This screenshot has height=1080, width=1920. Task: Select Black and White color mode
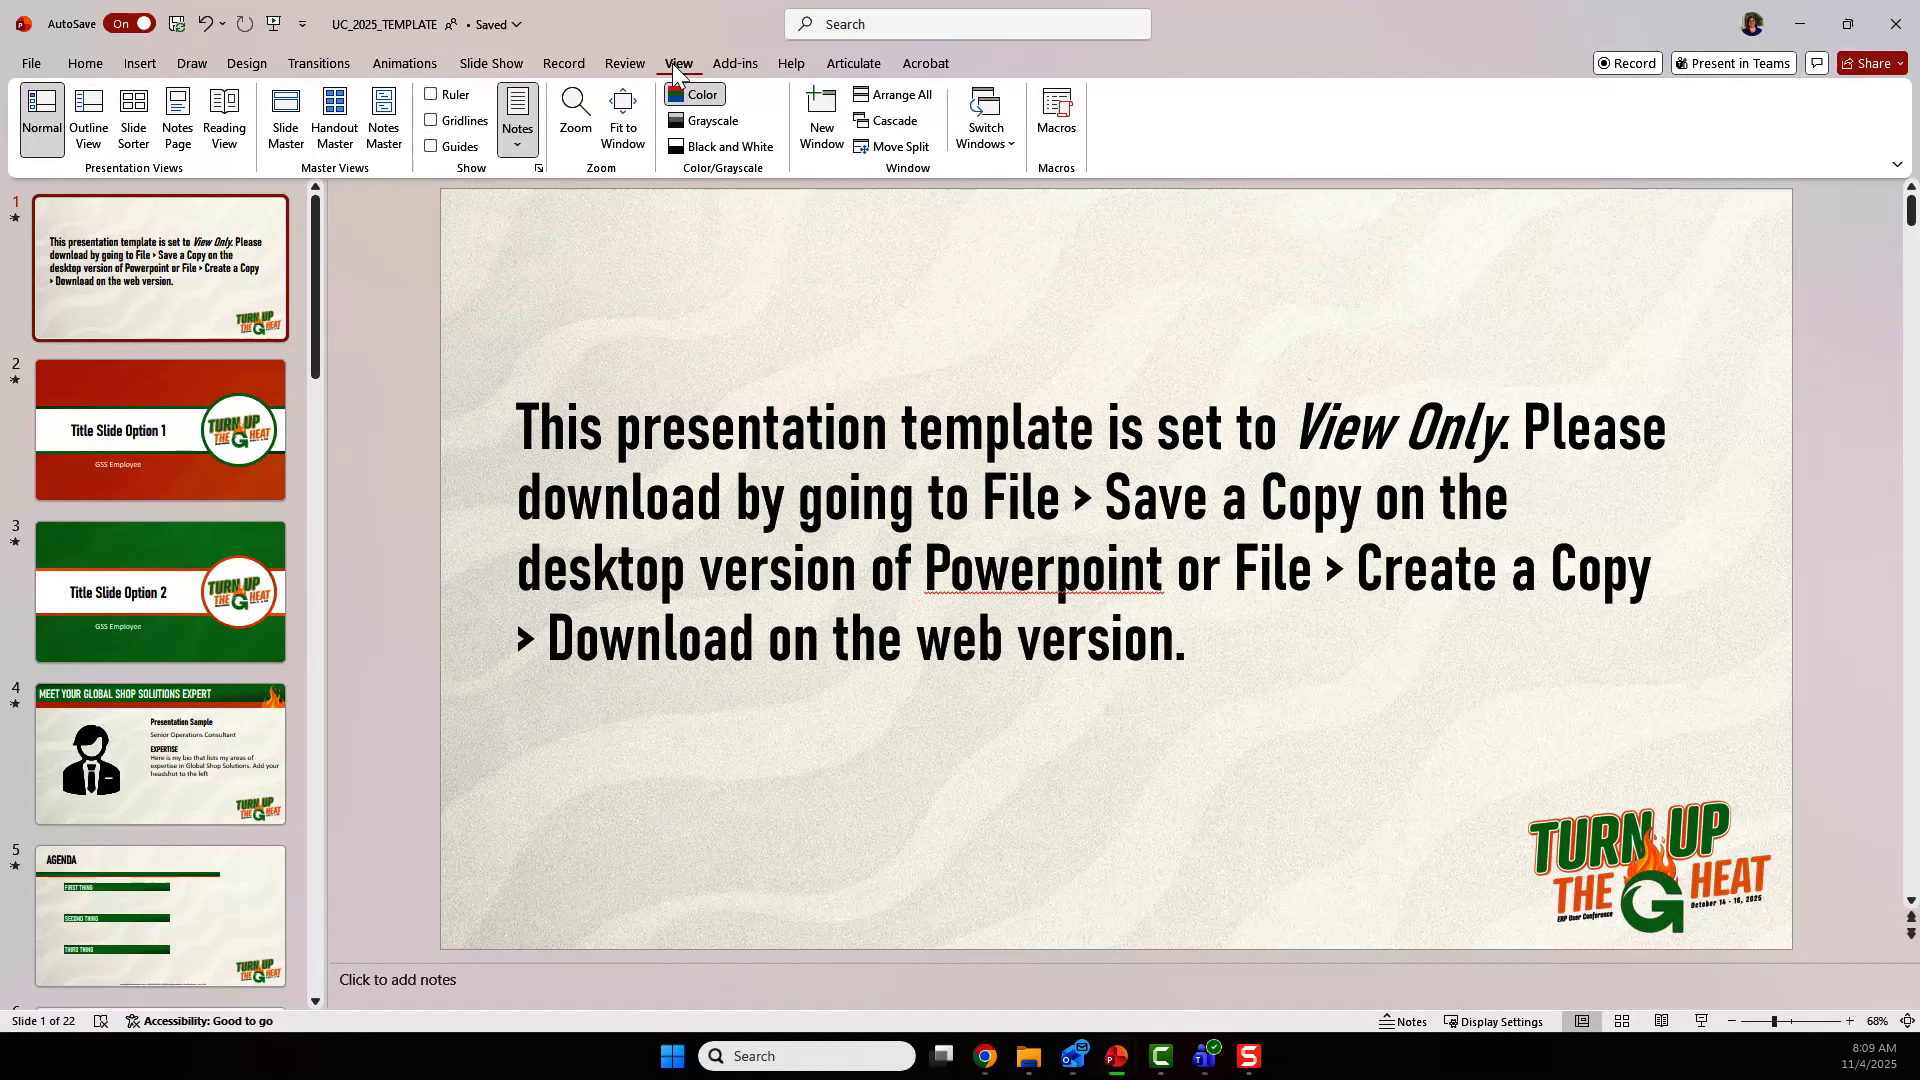(721, 146)
